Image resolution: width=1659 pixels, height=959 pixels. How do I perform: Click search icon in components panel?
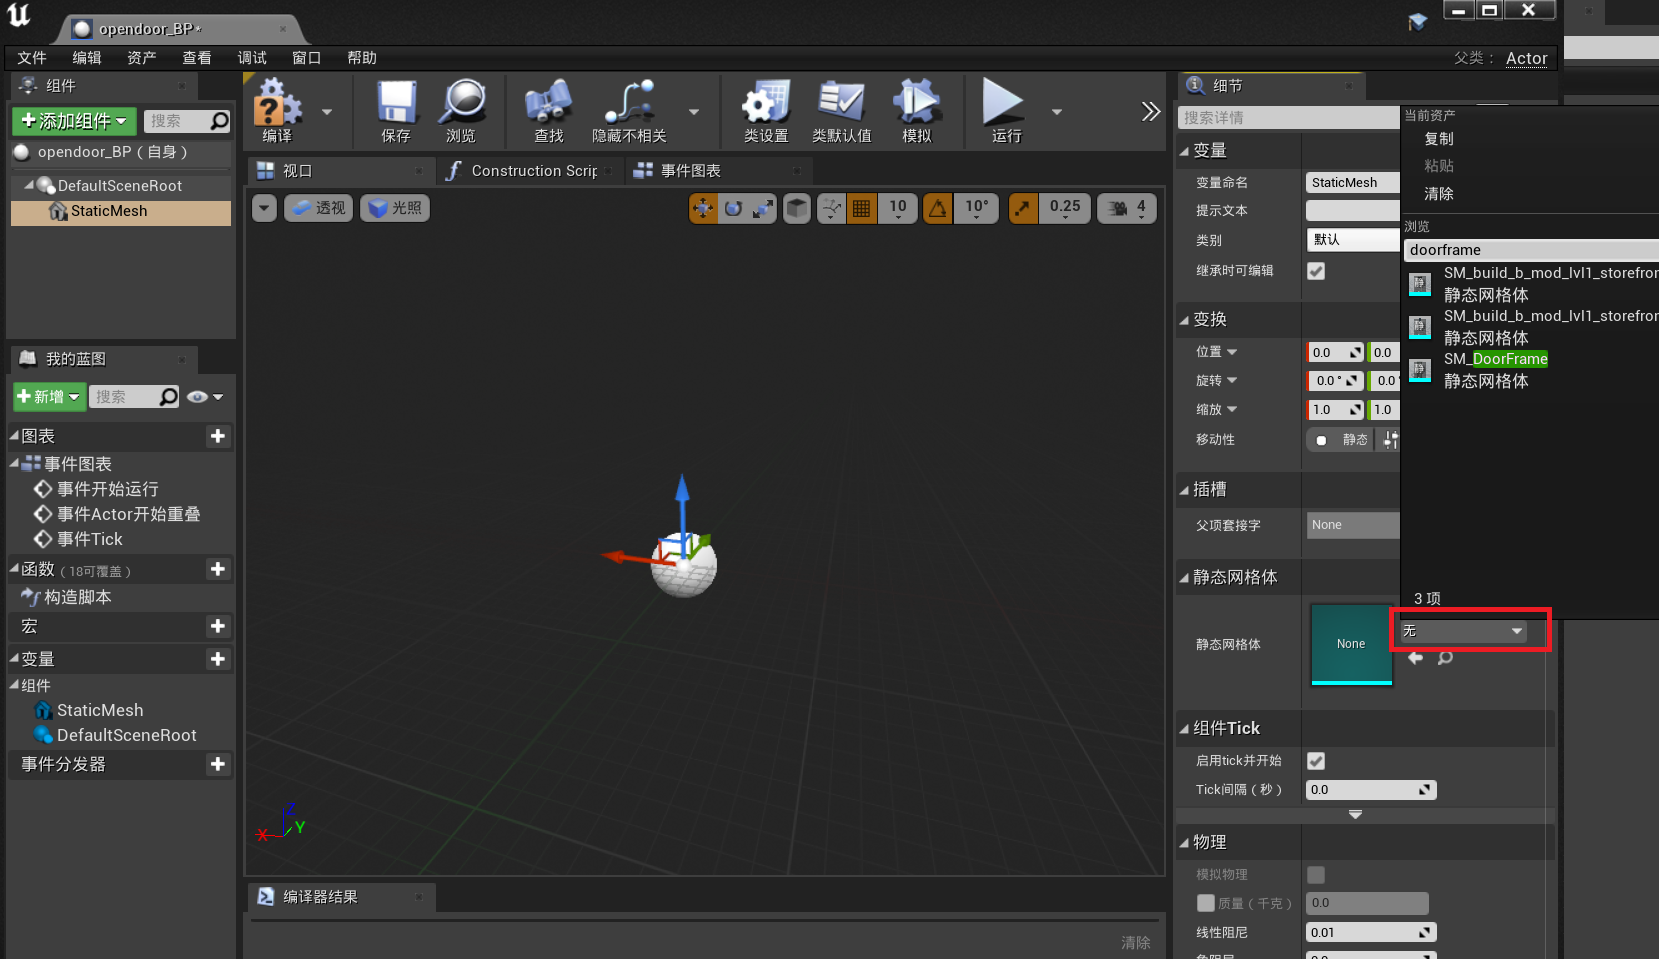(x=219, y=121)
